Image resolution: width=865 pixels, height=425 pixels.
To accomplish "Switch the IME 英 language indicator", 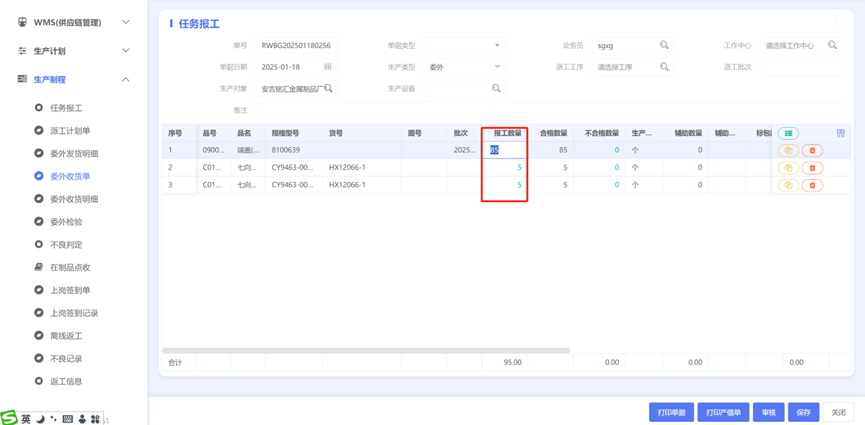I will coord(26,419).
